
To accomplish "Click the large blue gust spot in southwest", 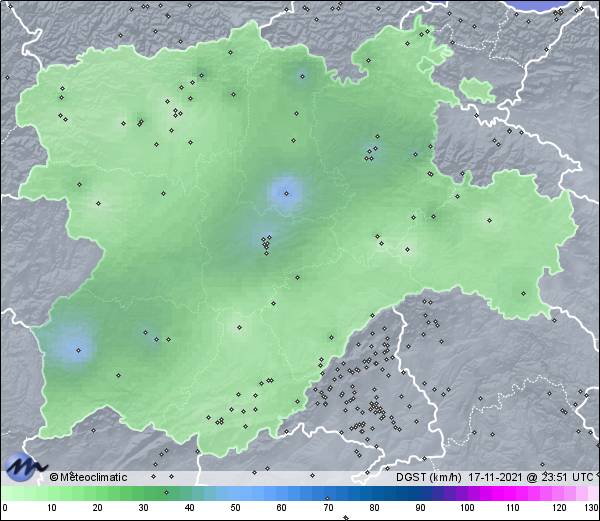I will point(72,347).
